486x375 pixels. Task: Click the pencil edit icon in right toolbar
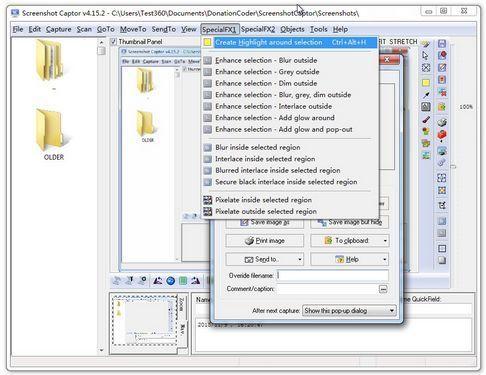(442, 68)
